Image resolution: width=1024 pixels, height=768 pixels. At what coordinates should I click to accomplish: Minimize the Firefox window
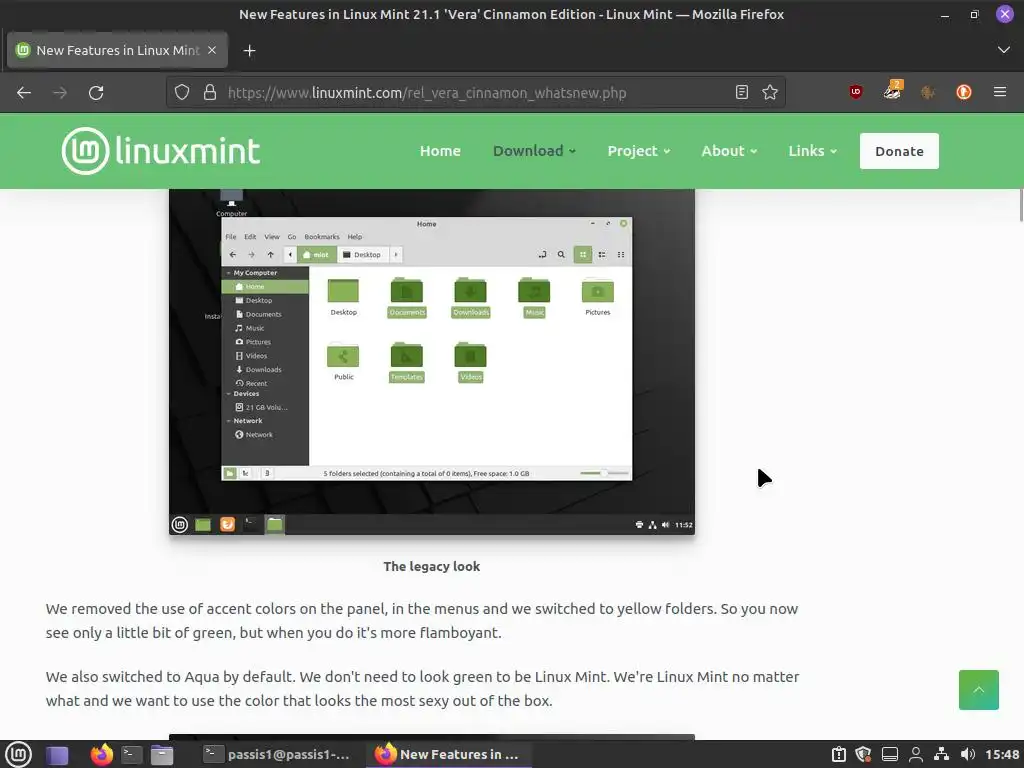944,14
